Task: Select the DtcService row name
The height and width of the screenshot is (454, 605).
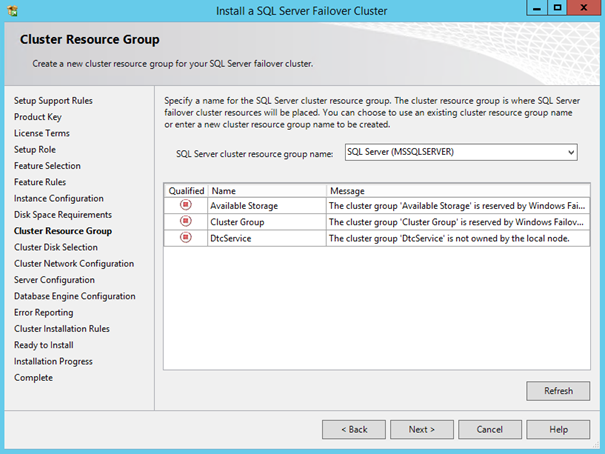Action: [233, 238]
